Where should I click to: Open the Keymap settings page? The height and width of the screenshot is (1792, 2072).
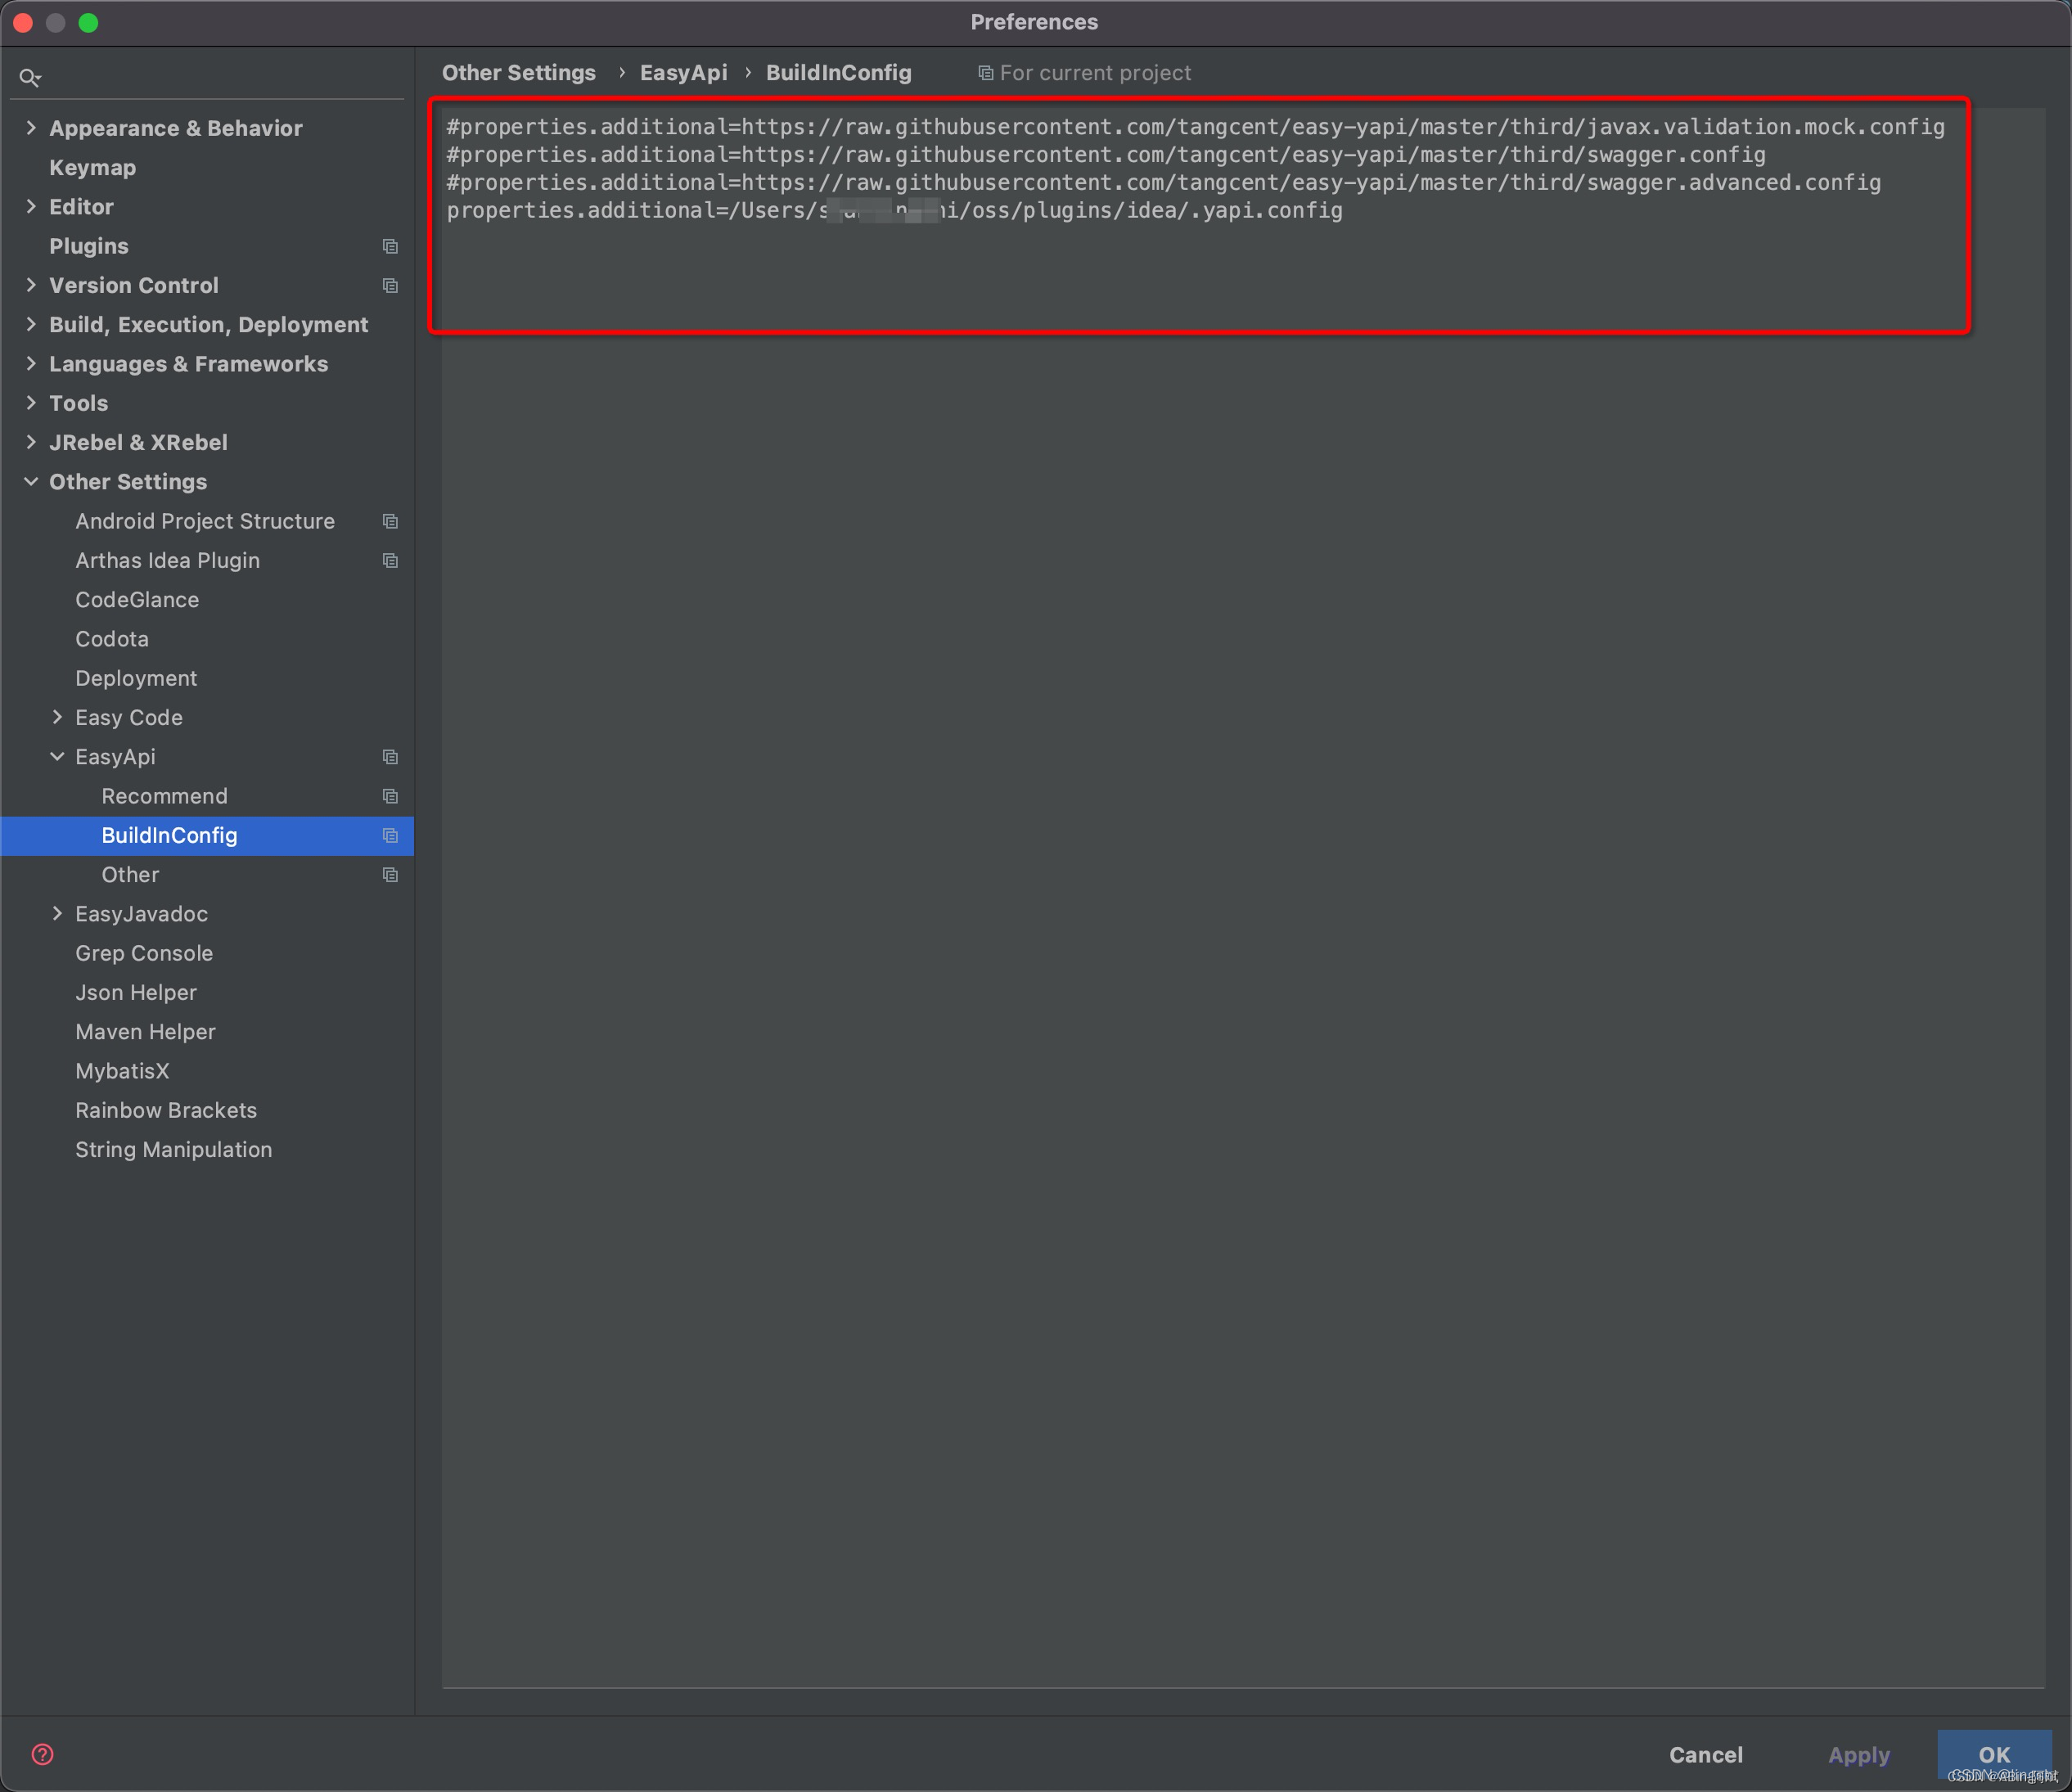[x=92, y=168]
